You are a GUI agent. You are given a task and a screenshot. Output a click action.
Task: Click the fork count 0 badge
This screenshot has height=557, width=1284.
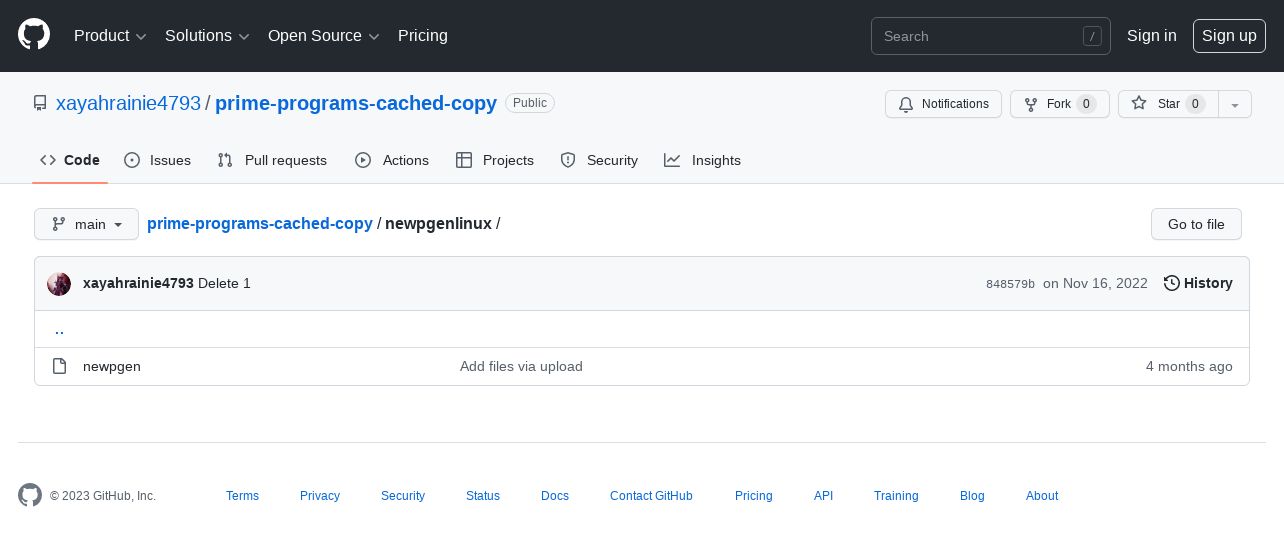coord(1086,104)
